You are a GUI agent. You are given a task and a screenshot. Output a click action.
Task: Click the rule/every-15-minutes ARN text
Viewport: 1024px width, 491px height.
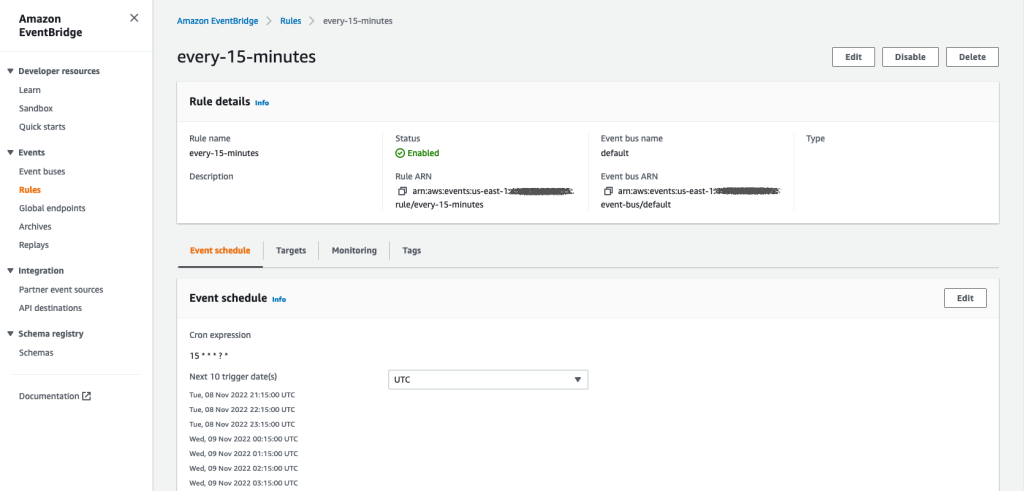click(x=440, y=204)
